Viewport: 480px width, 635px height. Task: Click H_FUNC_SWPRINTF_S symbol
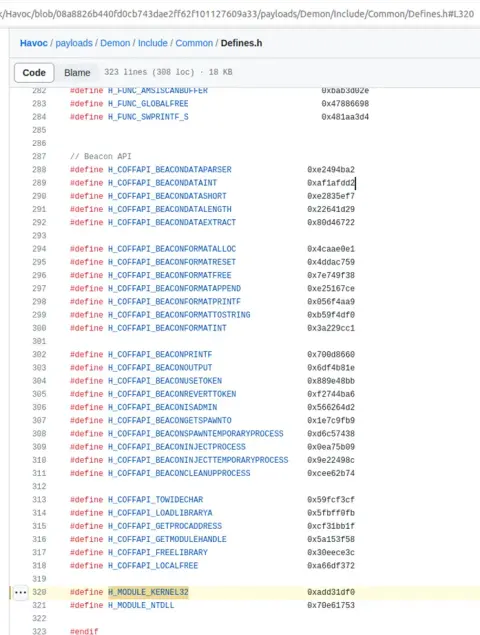click(x=148, y=117)
